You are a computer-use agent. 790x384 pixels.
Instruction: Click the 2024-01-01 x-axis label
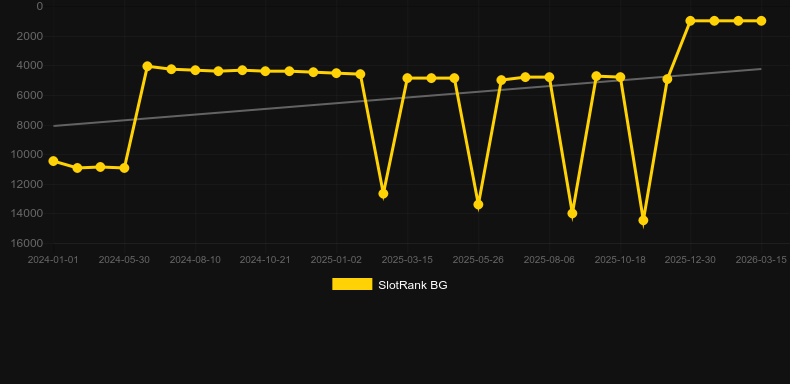[53, 260]
